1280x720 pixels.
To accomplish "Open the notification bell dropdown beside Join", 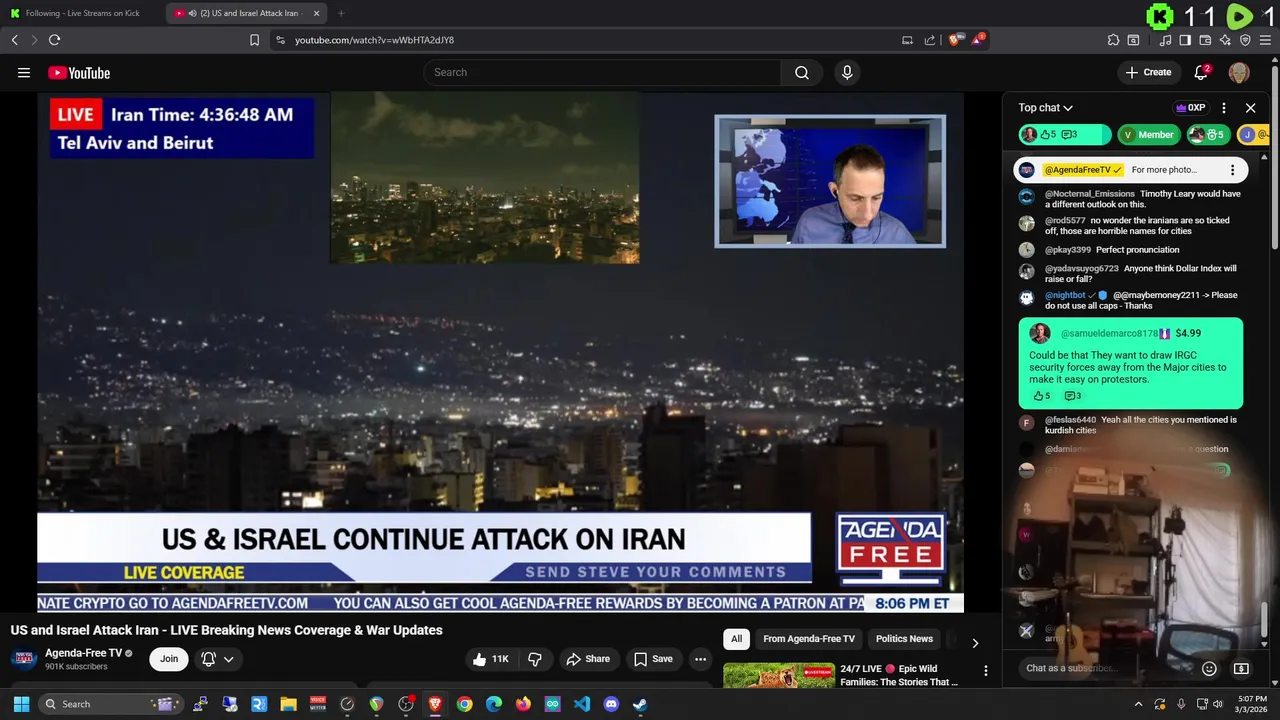I will pyautogui.click(x=218, y=659).
